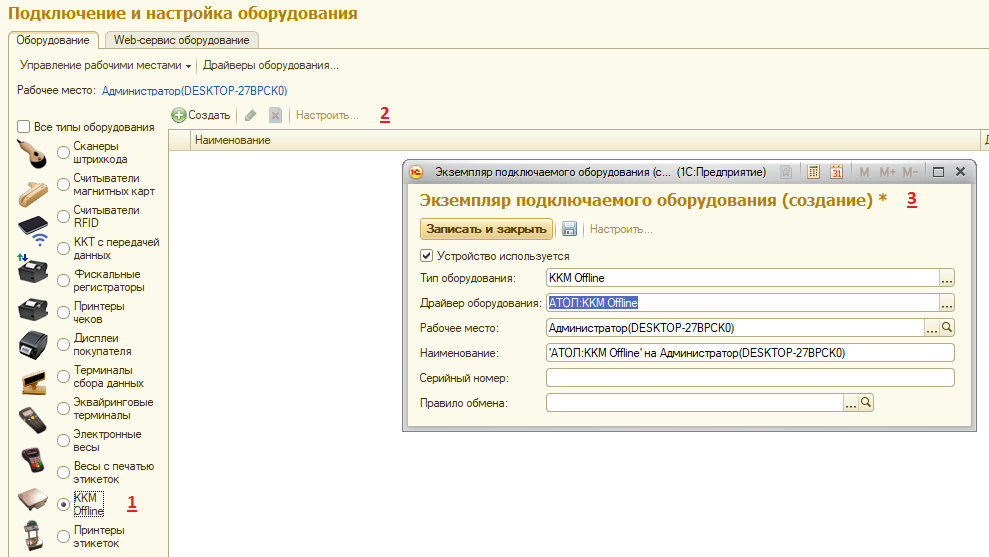Click Создать label in toolbar
The height and width of the screenshot is (557, 989).
click(x=209, y=115)
